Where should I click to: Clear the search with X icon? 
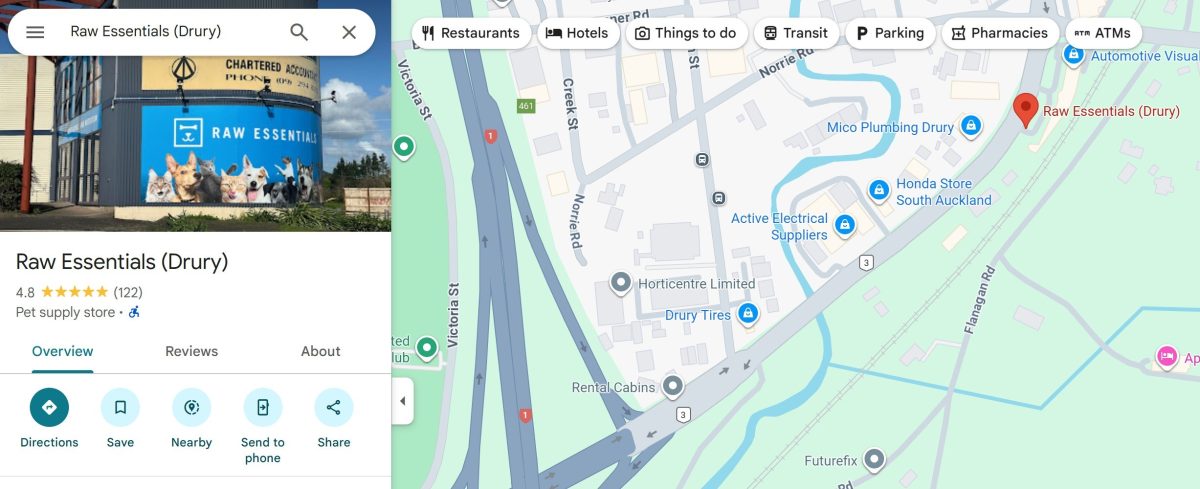pos(349,32)
